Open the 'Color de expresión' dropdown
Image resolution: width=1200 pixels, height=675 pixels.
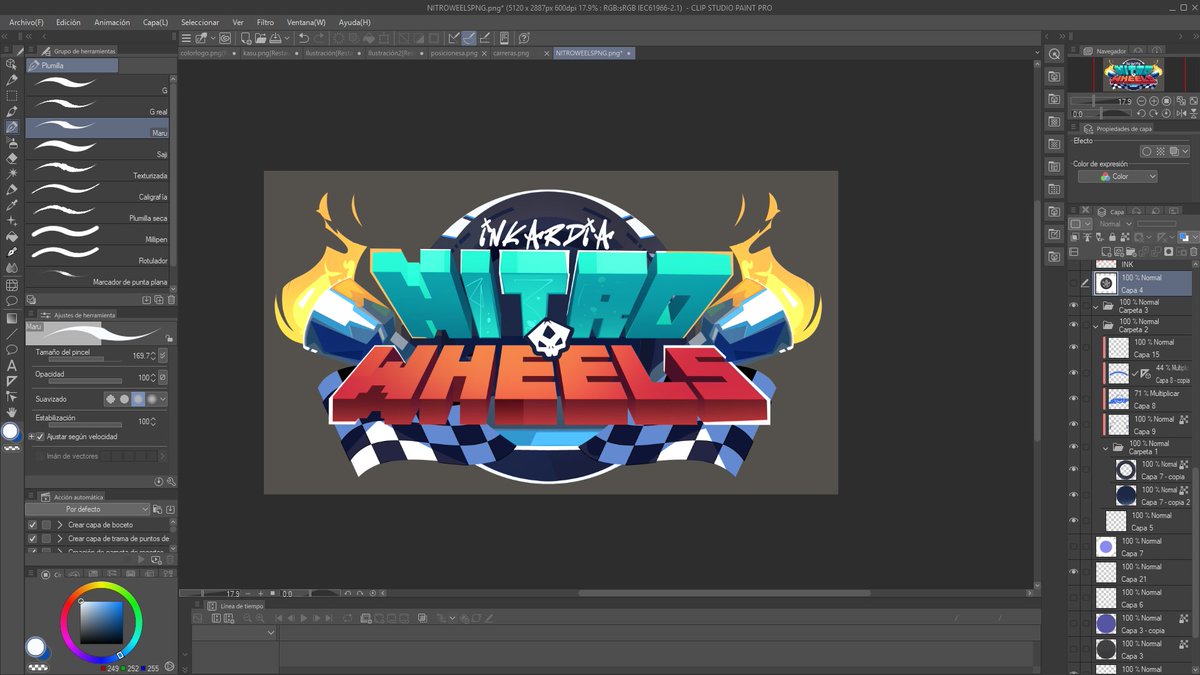tap(1118, 177)
